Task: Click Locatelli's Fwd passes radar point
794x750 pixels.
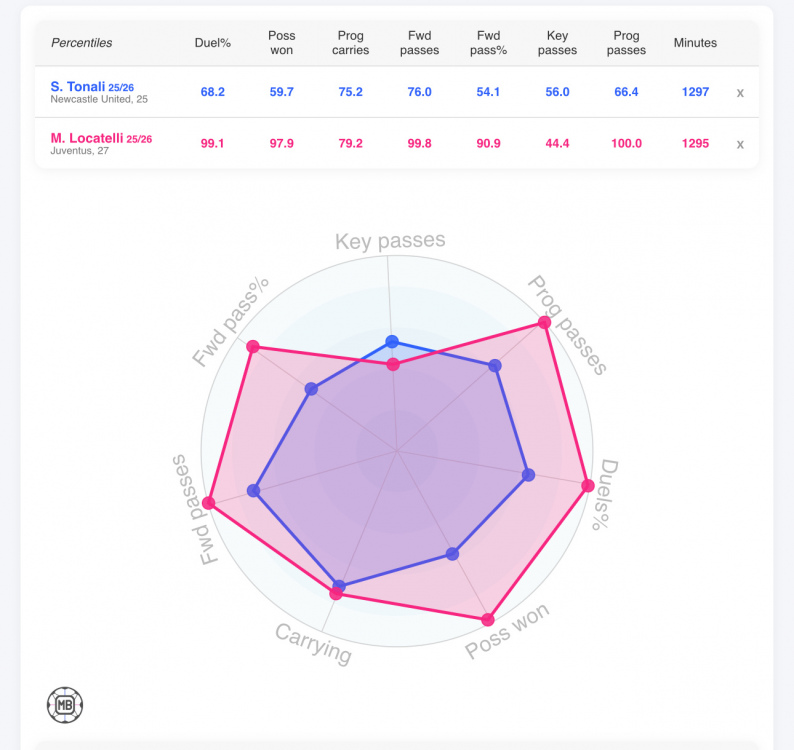Action: (x=209, y=502)
